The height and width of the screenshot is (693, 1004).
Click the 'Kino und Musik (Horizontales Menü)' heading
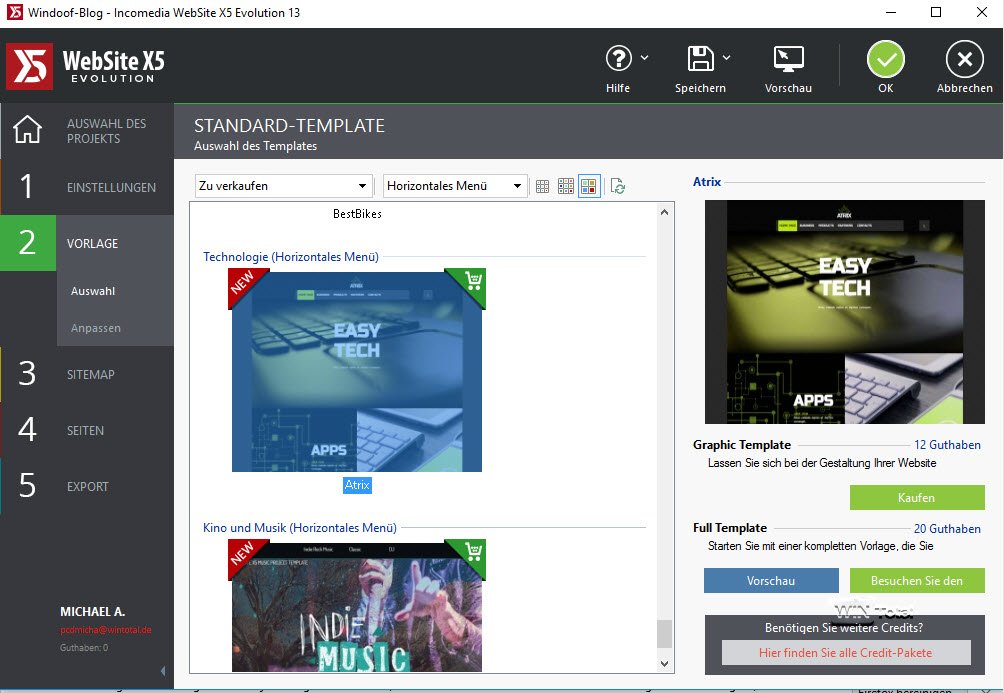[300, 528]
